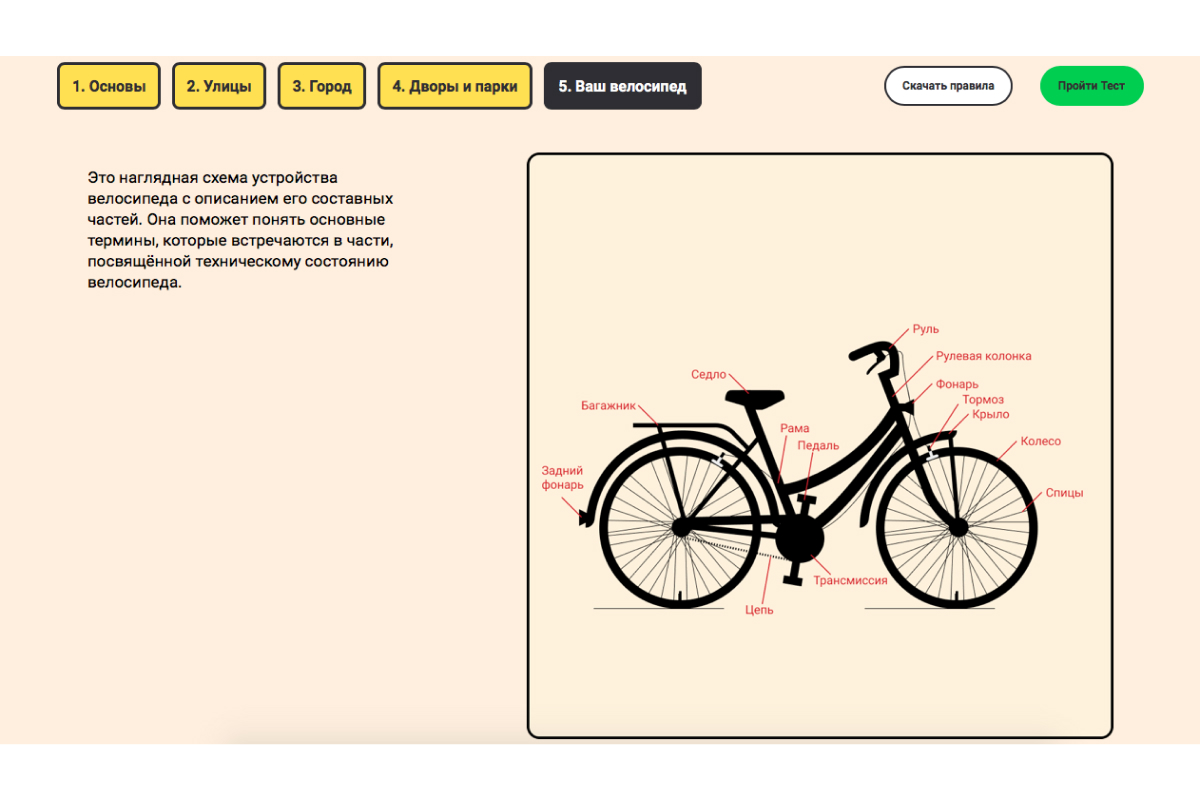This screenshot has width=1200, height=800.
Task: Switch to the '2. Улицы' tab
Action: pyautogui.click(x=219, y=86)
